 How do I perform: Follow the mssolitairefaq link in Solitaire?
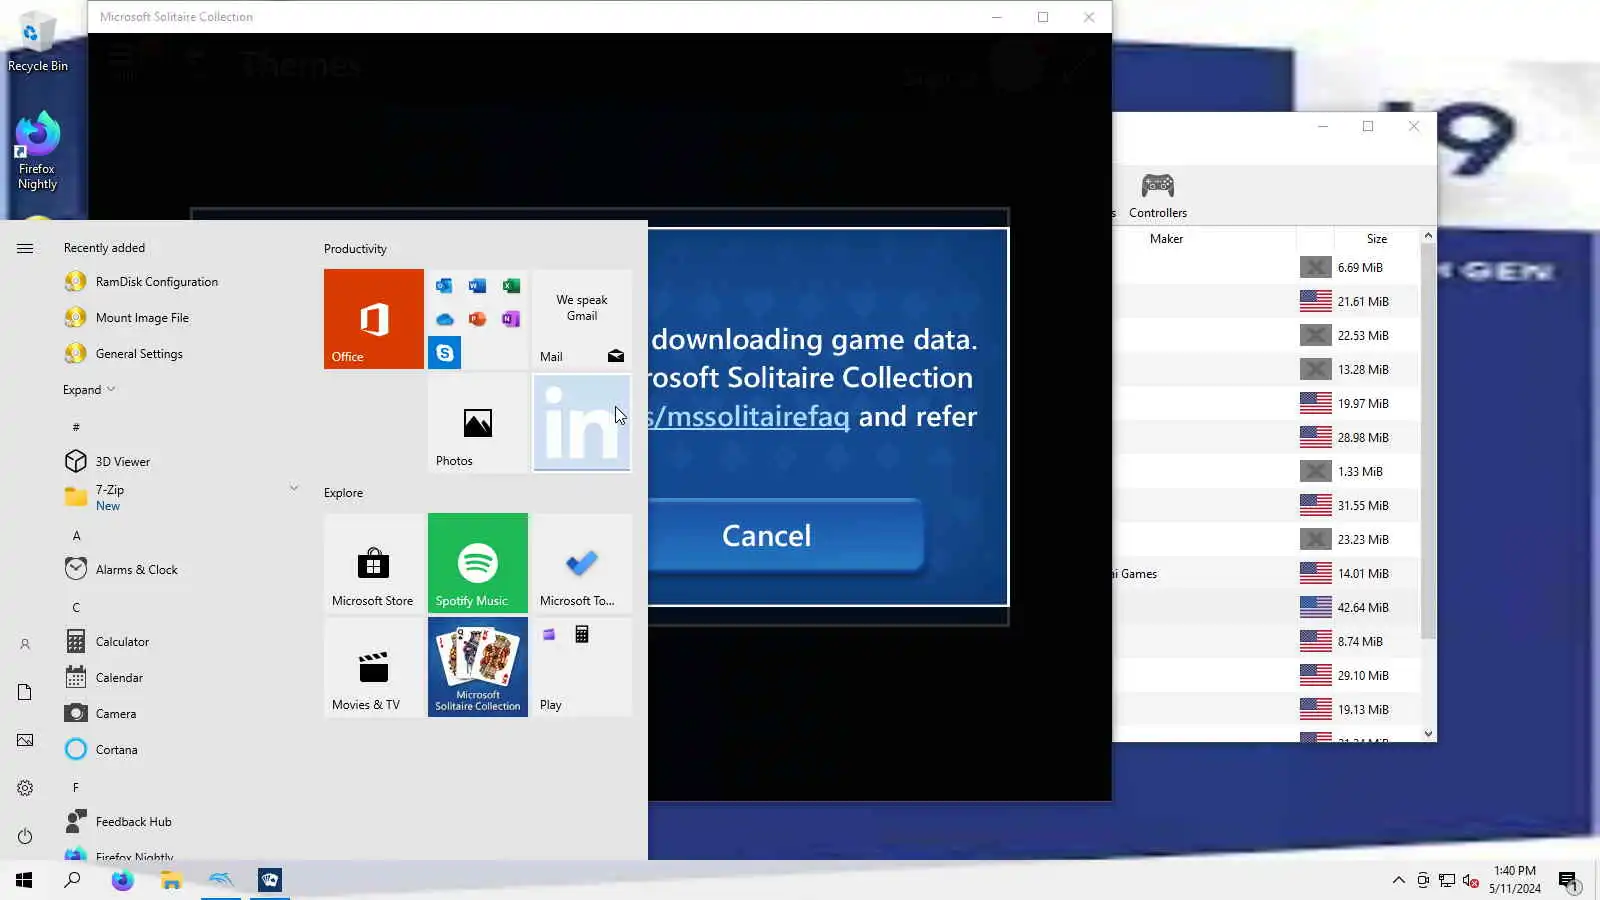[x=749, y=416]
